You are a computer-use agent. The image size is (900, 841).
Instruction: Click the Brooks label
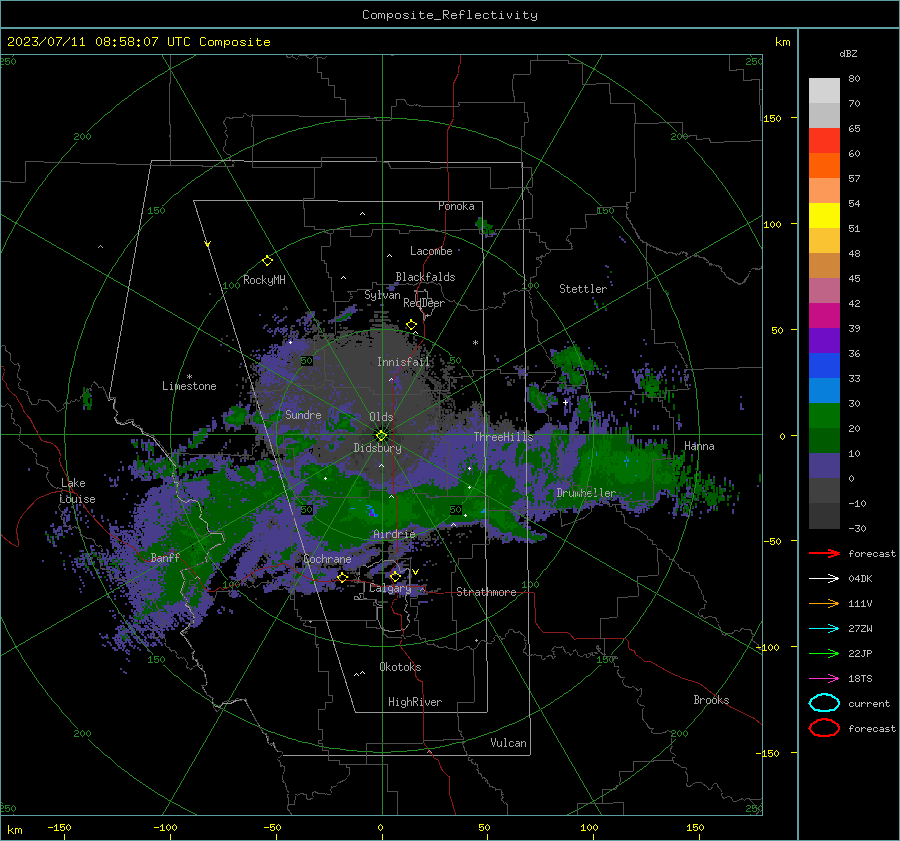point(711,700)
